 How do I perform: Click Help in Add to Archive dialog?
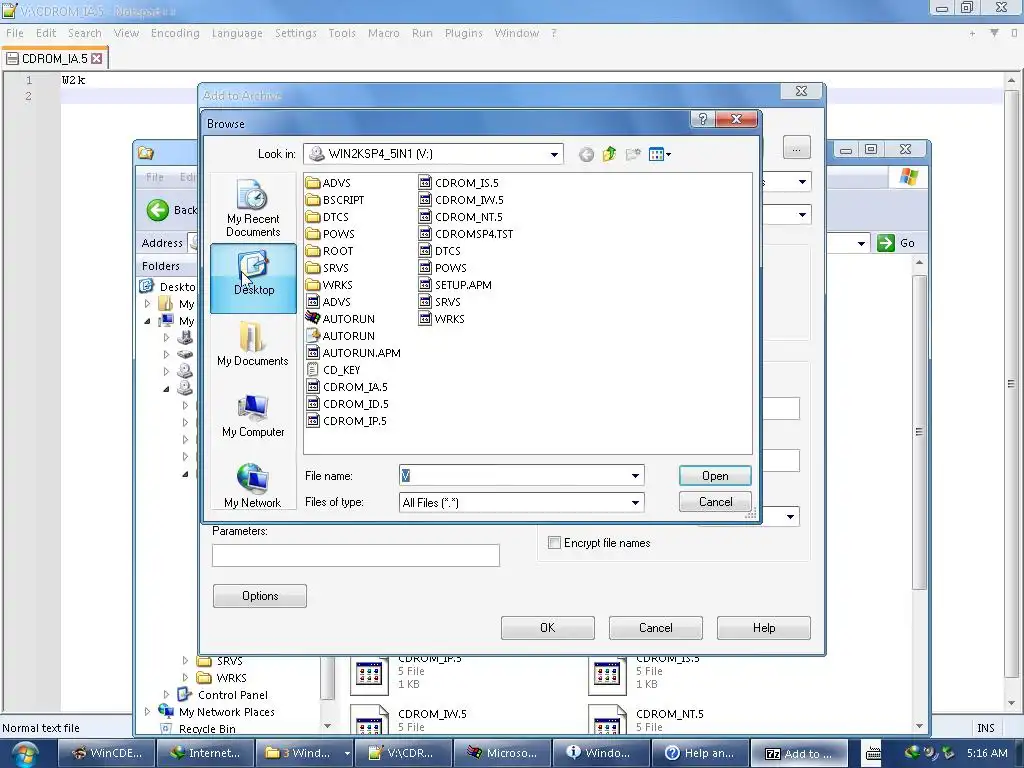[763, 628]
